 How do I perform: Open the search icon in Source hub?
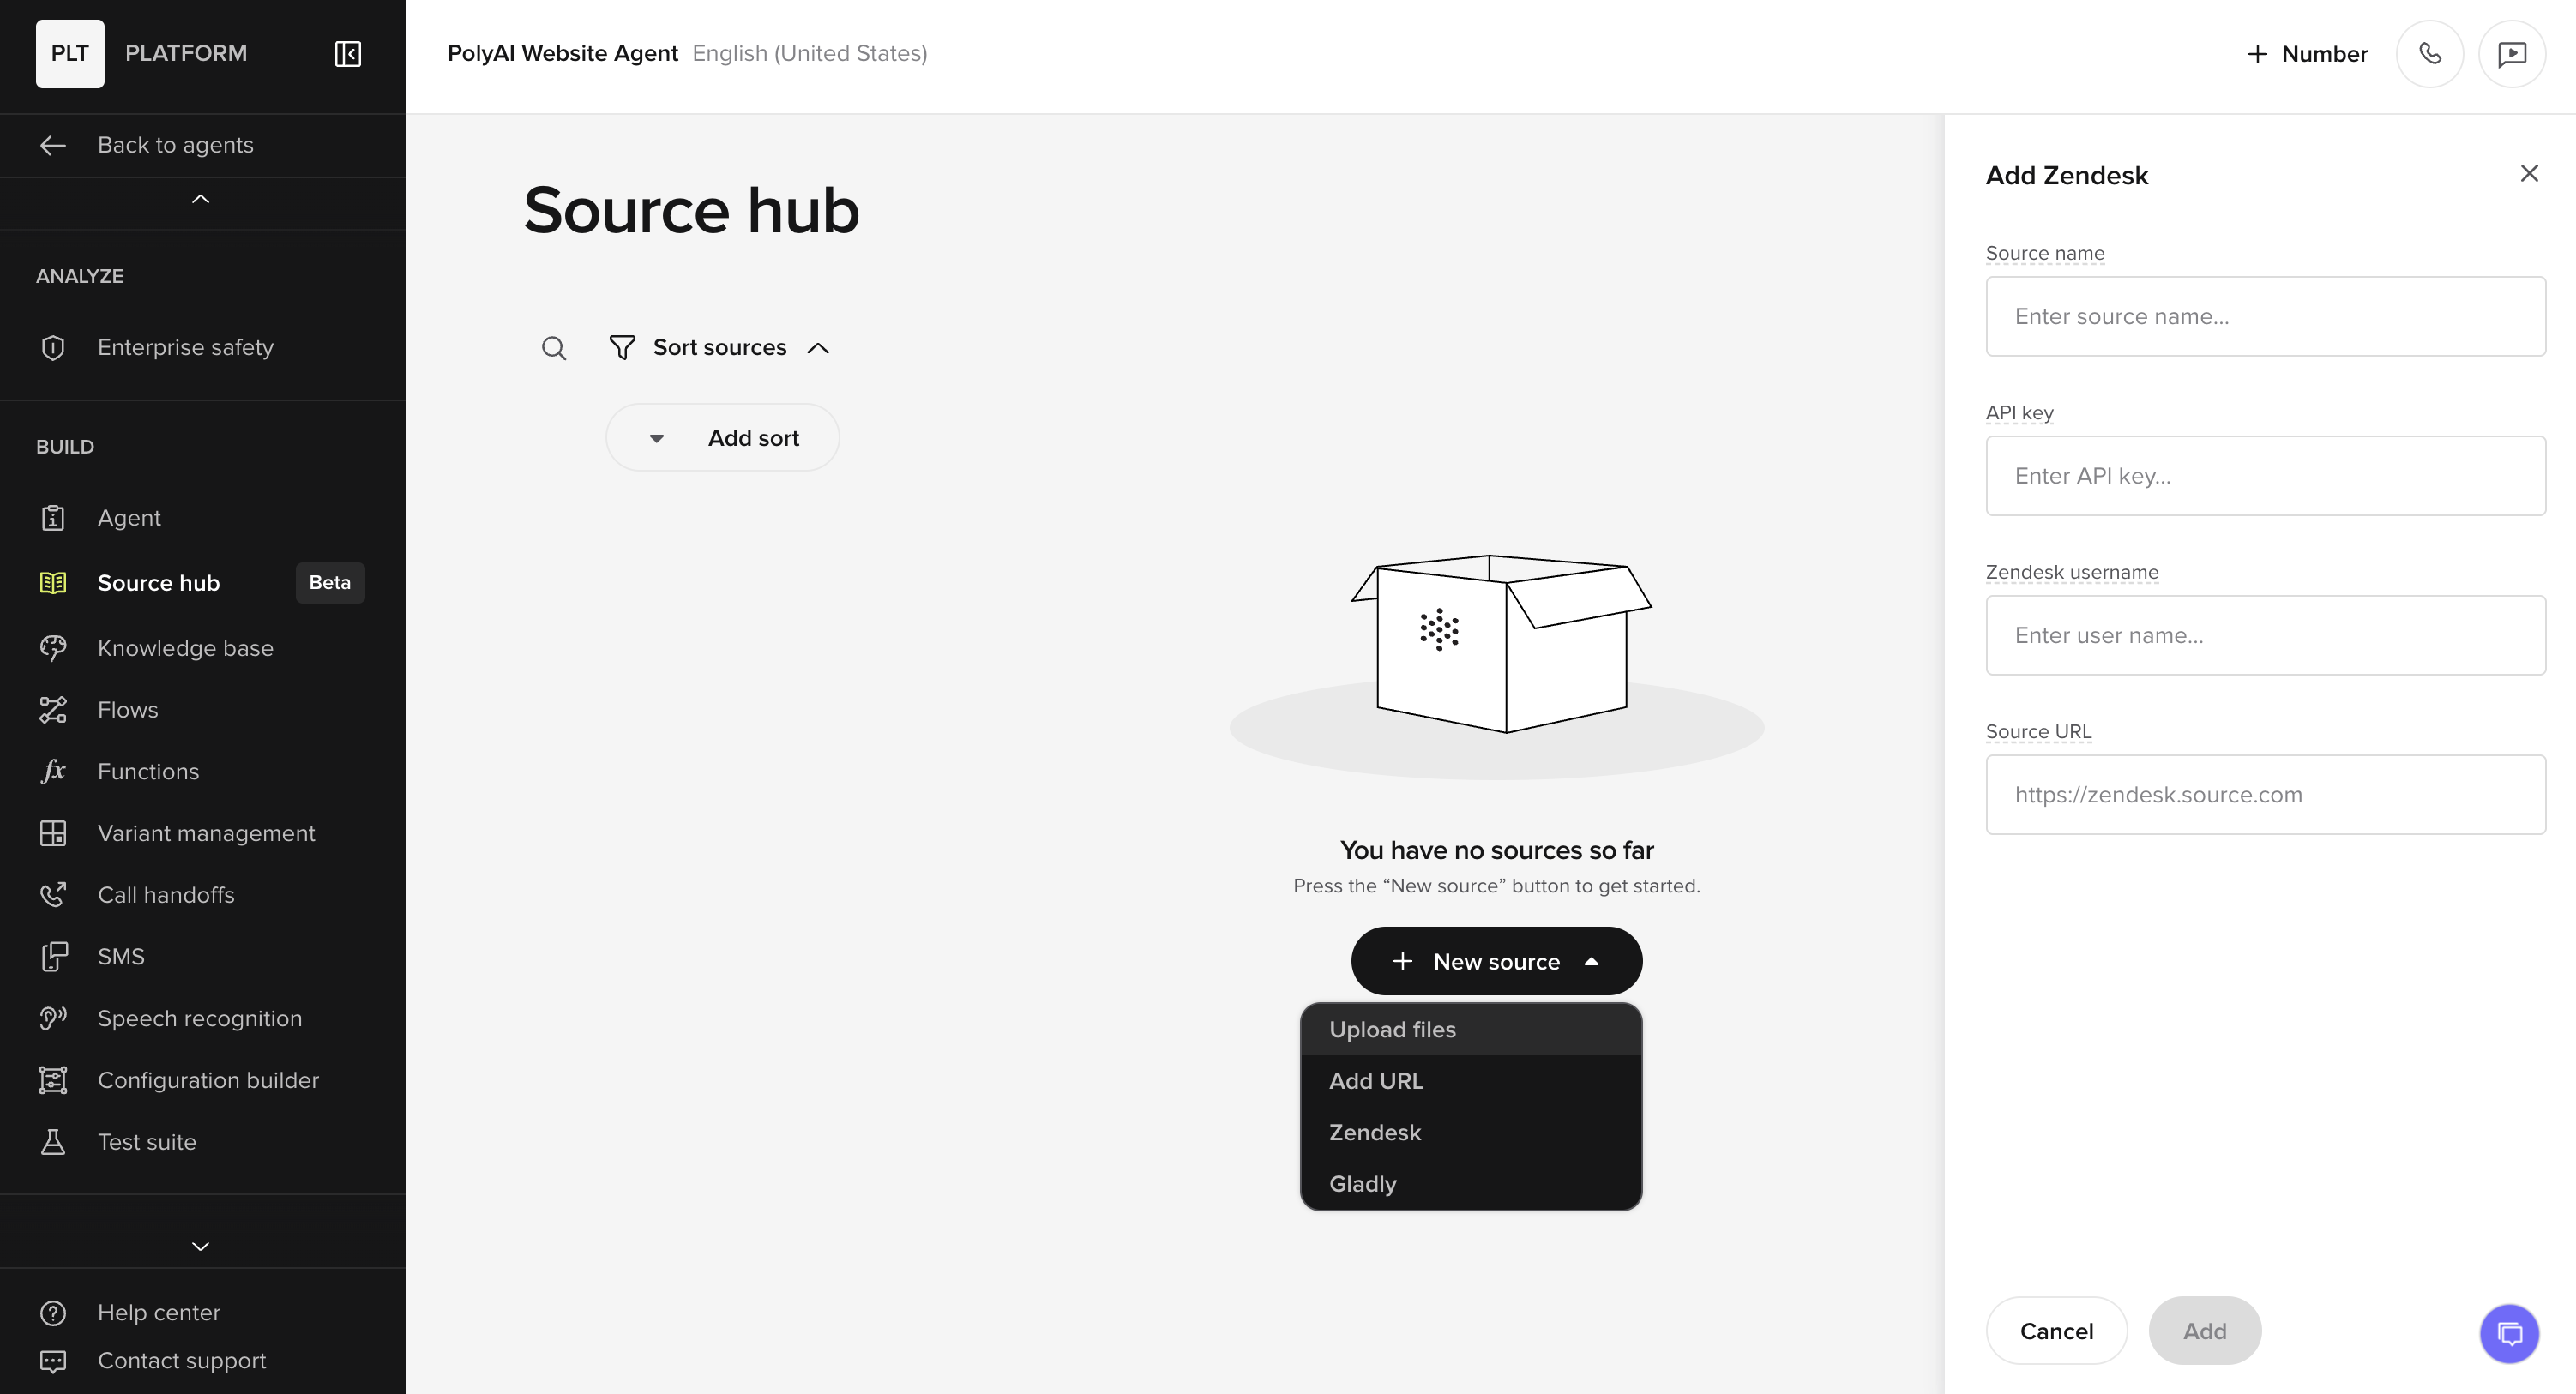554,348
